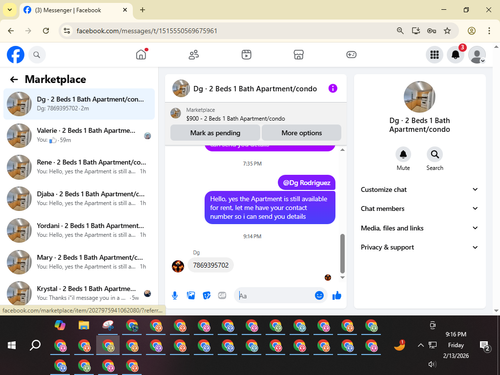Image resolution: width=500 pixels, height=375 pixels.
Task: Open the notifications bell with badge
Action: pyautogui.click(x=456, y=54)
